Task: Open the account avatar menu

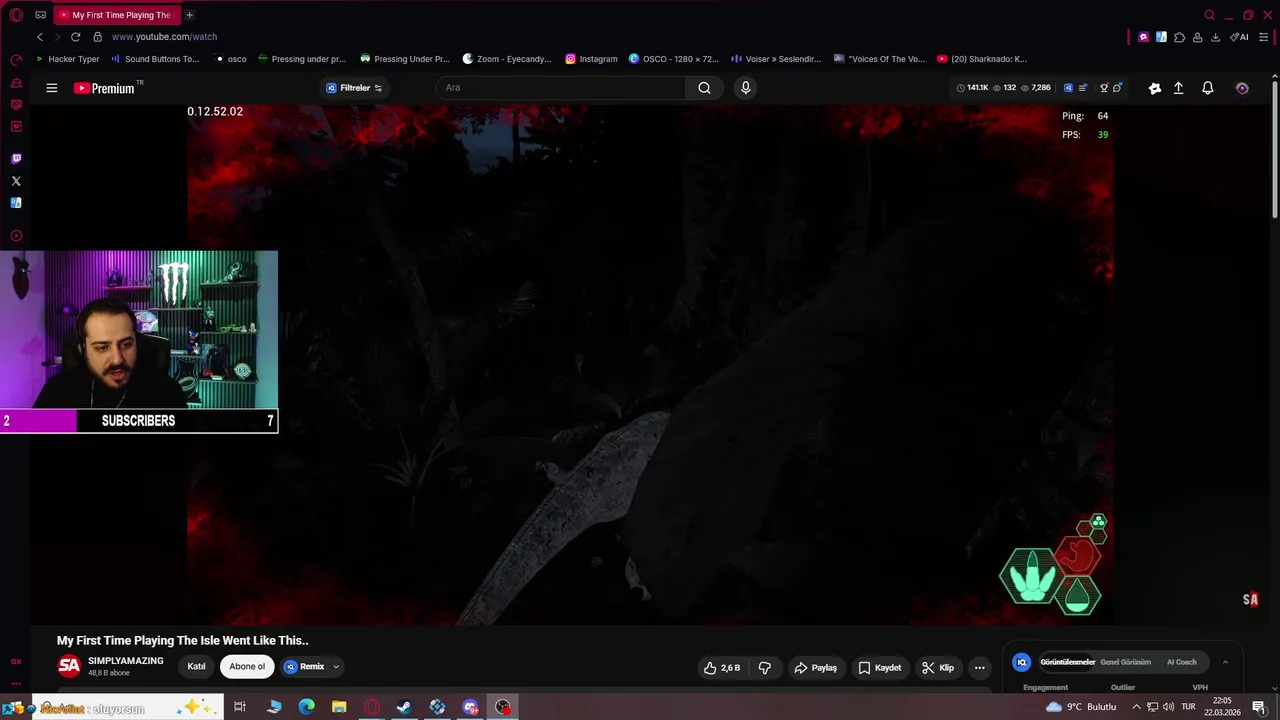Action: click(x=1242, y=88)
